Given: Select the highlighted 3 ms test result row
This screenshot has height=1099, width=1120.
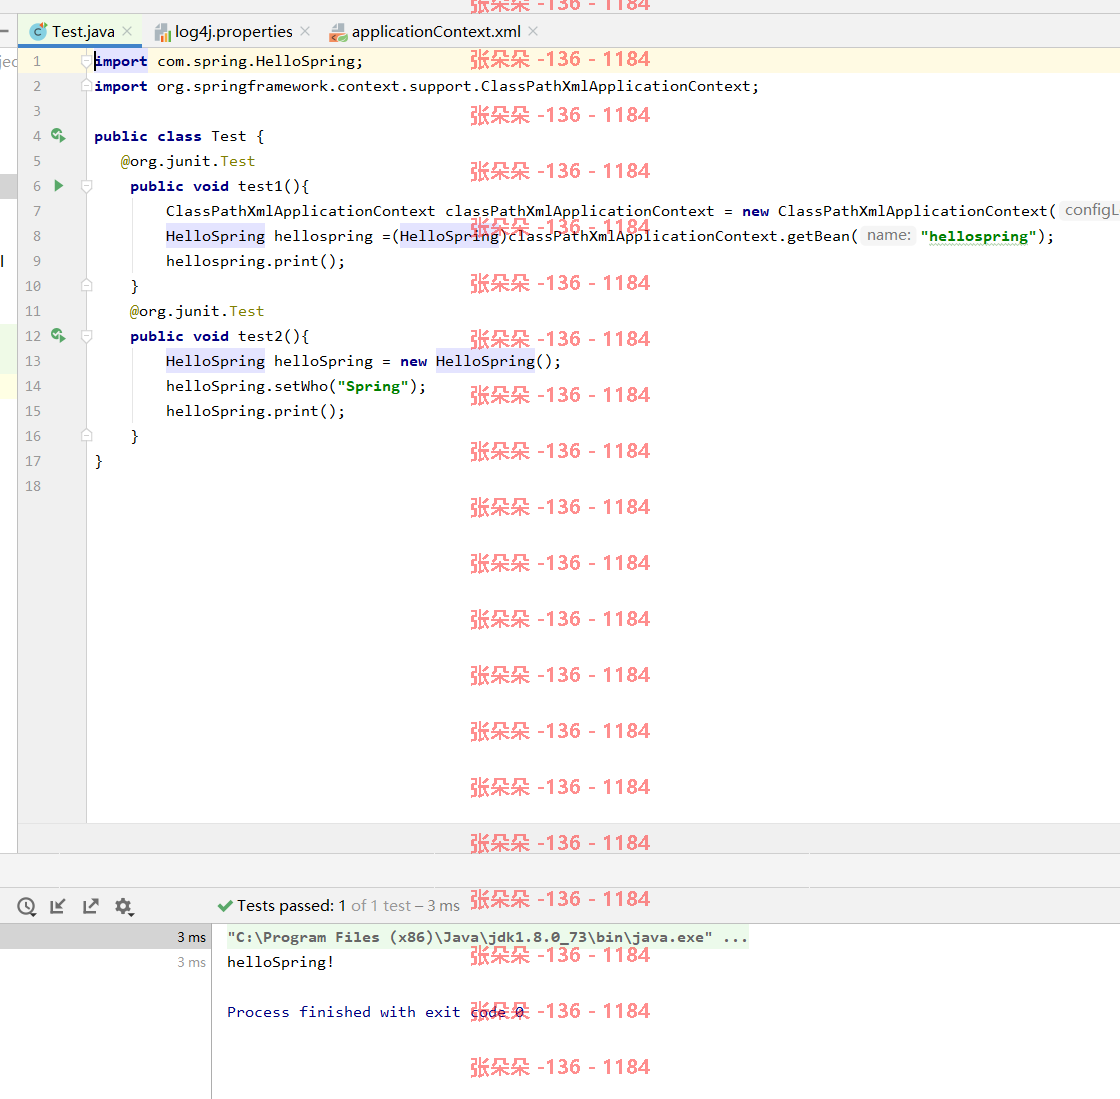Looking at the screenshot, I should point(106,936).
